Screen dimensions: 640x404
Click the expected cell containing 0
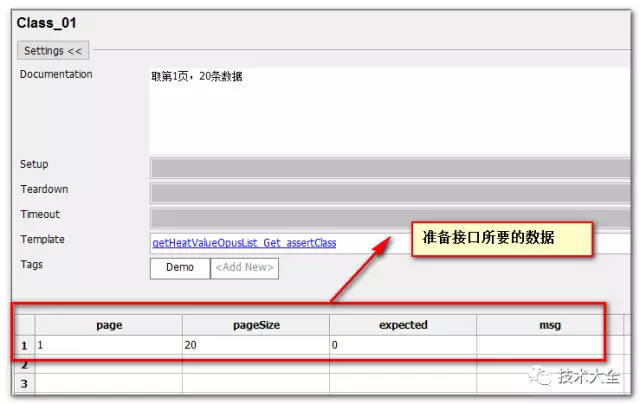[403, 345]
